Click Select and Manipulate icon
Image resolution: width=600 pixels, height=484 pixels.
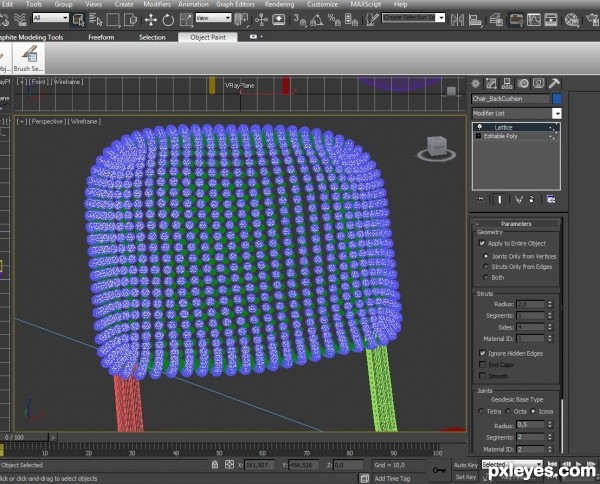261,20
